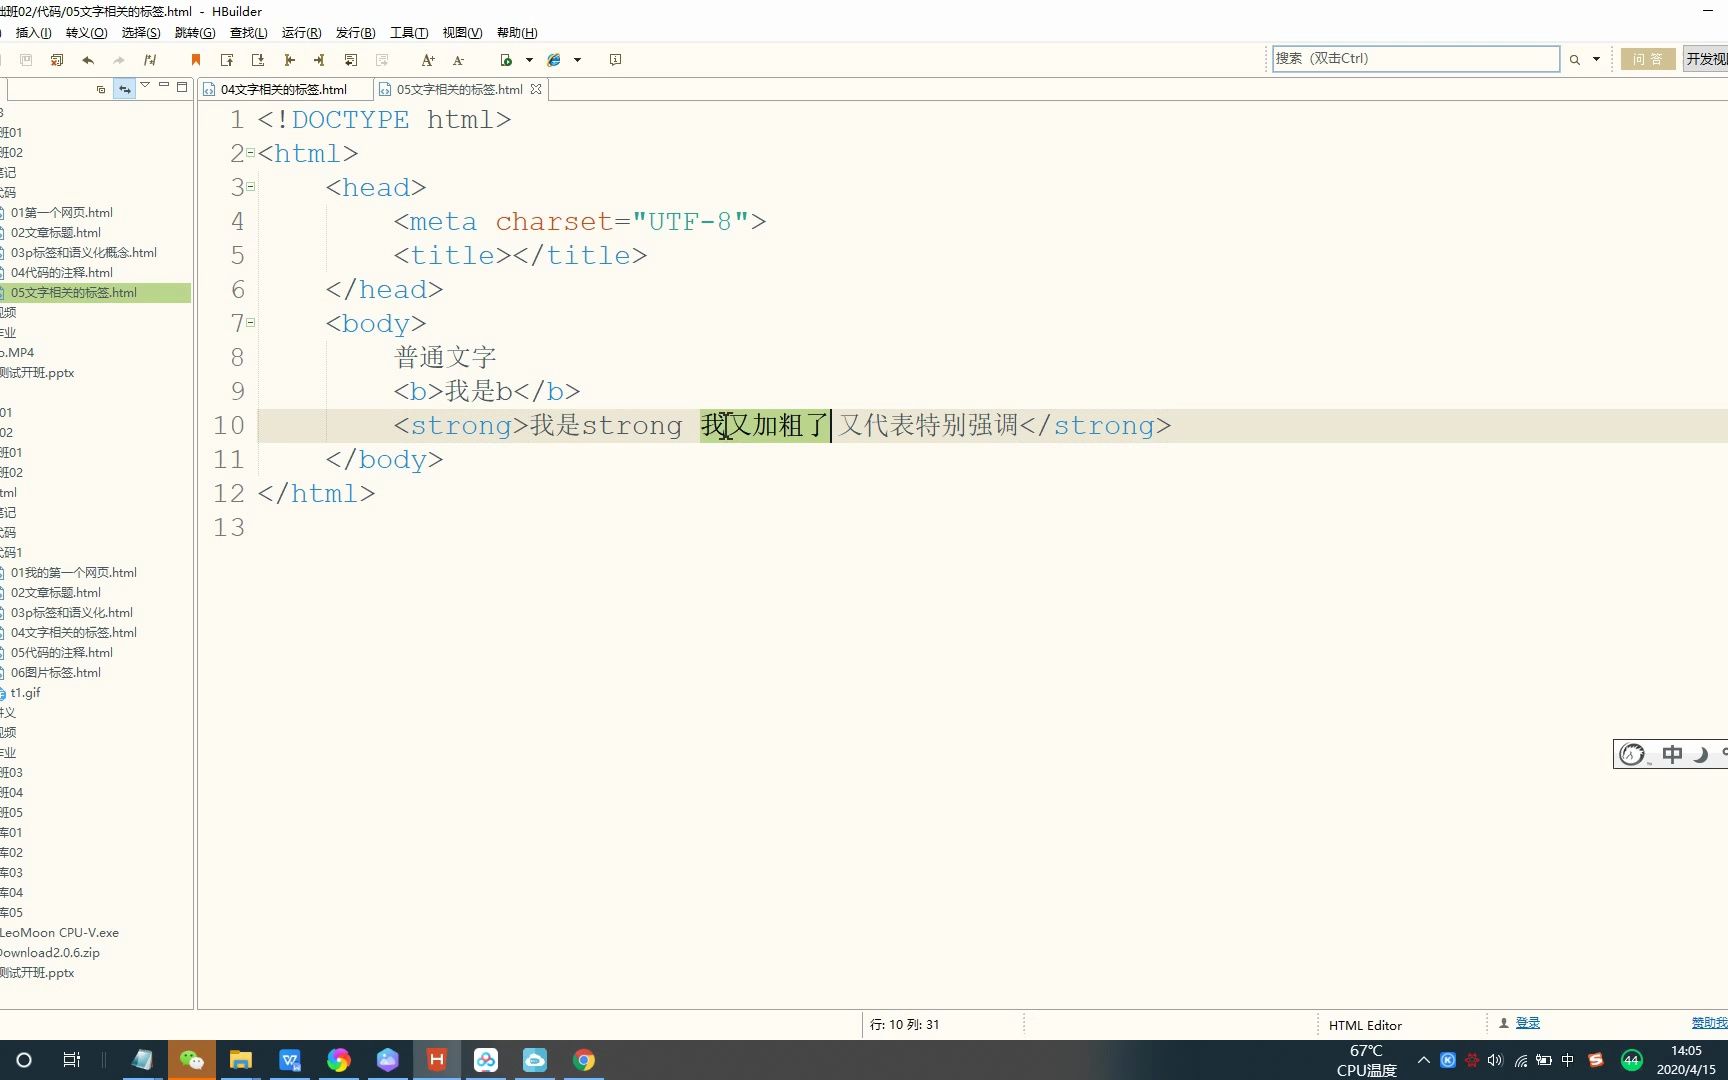Click the back-to-last-edit left arrow icon
Viewport: 1728px width, 1080px height.
coord(289,60)
